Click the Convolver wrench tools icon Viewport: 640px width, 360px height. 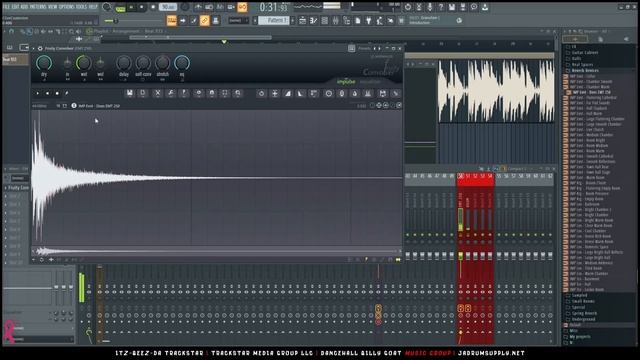coord(171,93)
